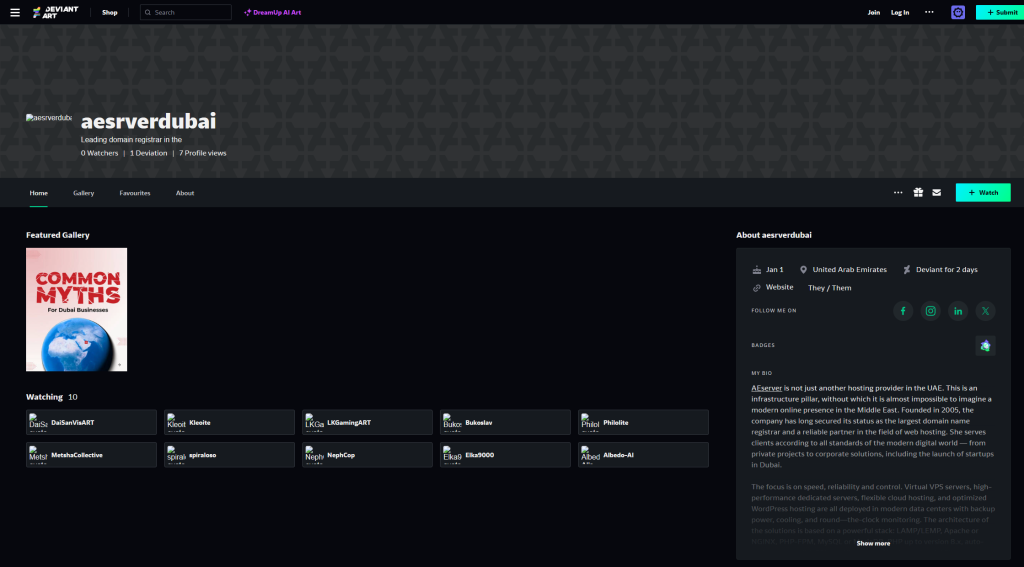Click spiraloso avatar icon
Image resolution: width=1024 pixels, height=567 pixels.
176,455
